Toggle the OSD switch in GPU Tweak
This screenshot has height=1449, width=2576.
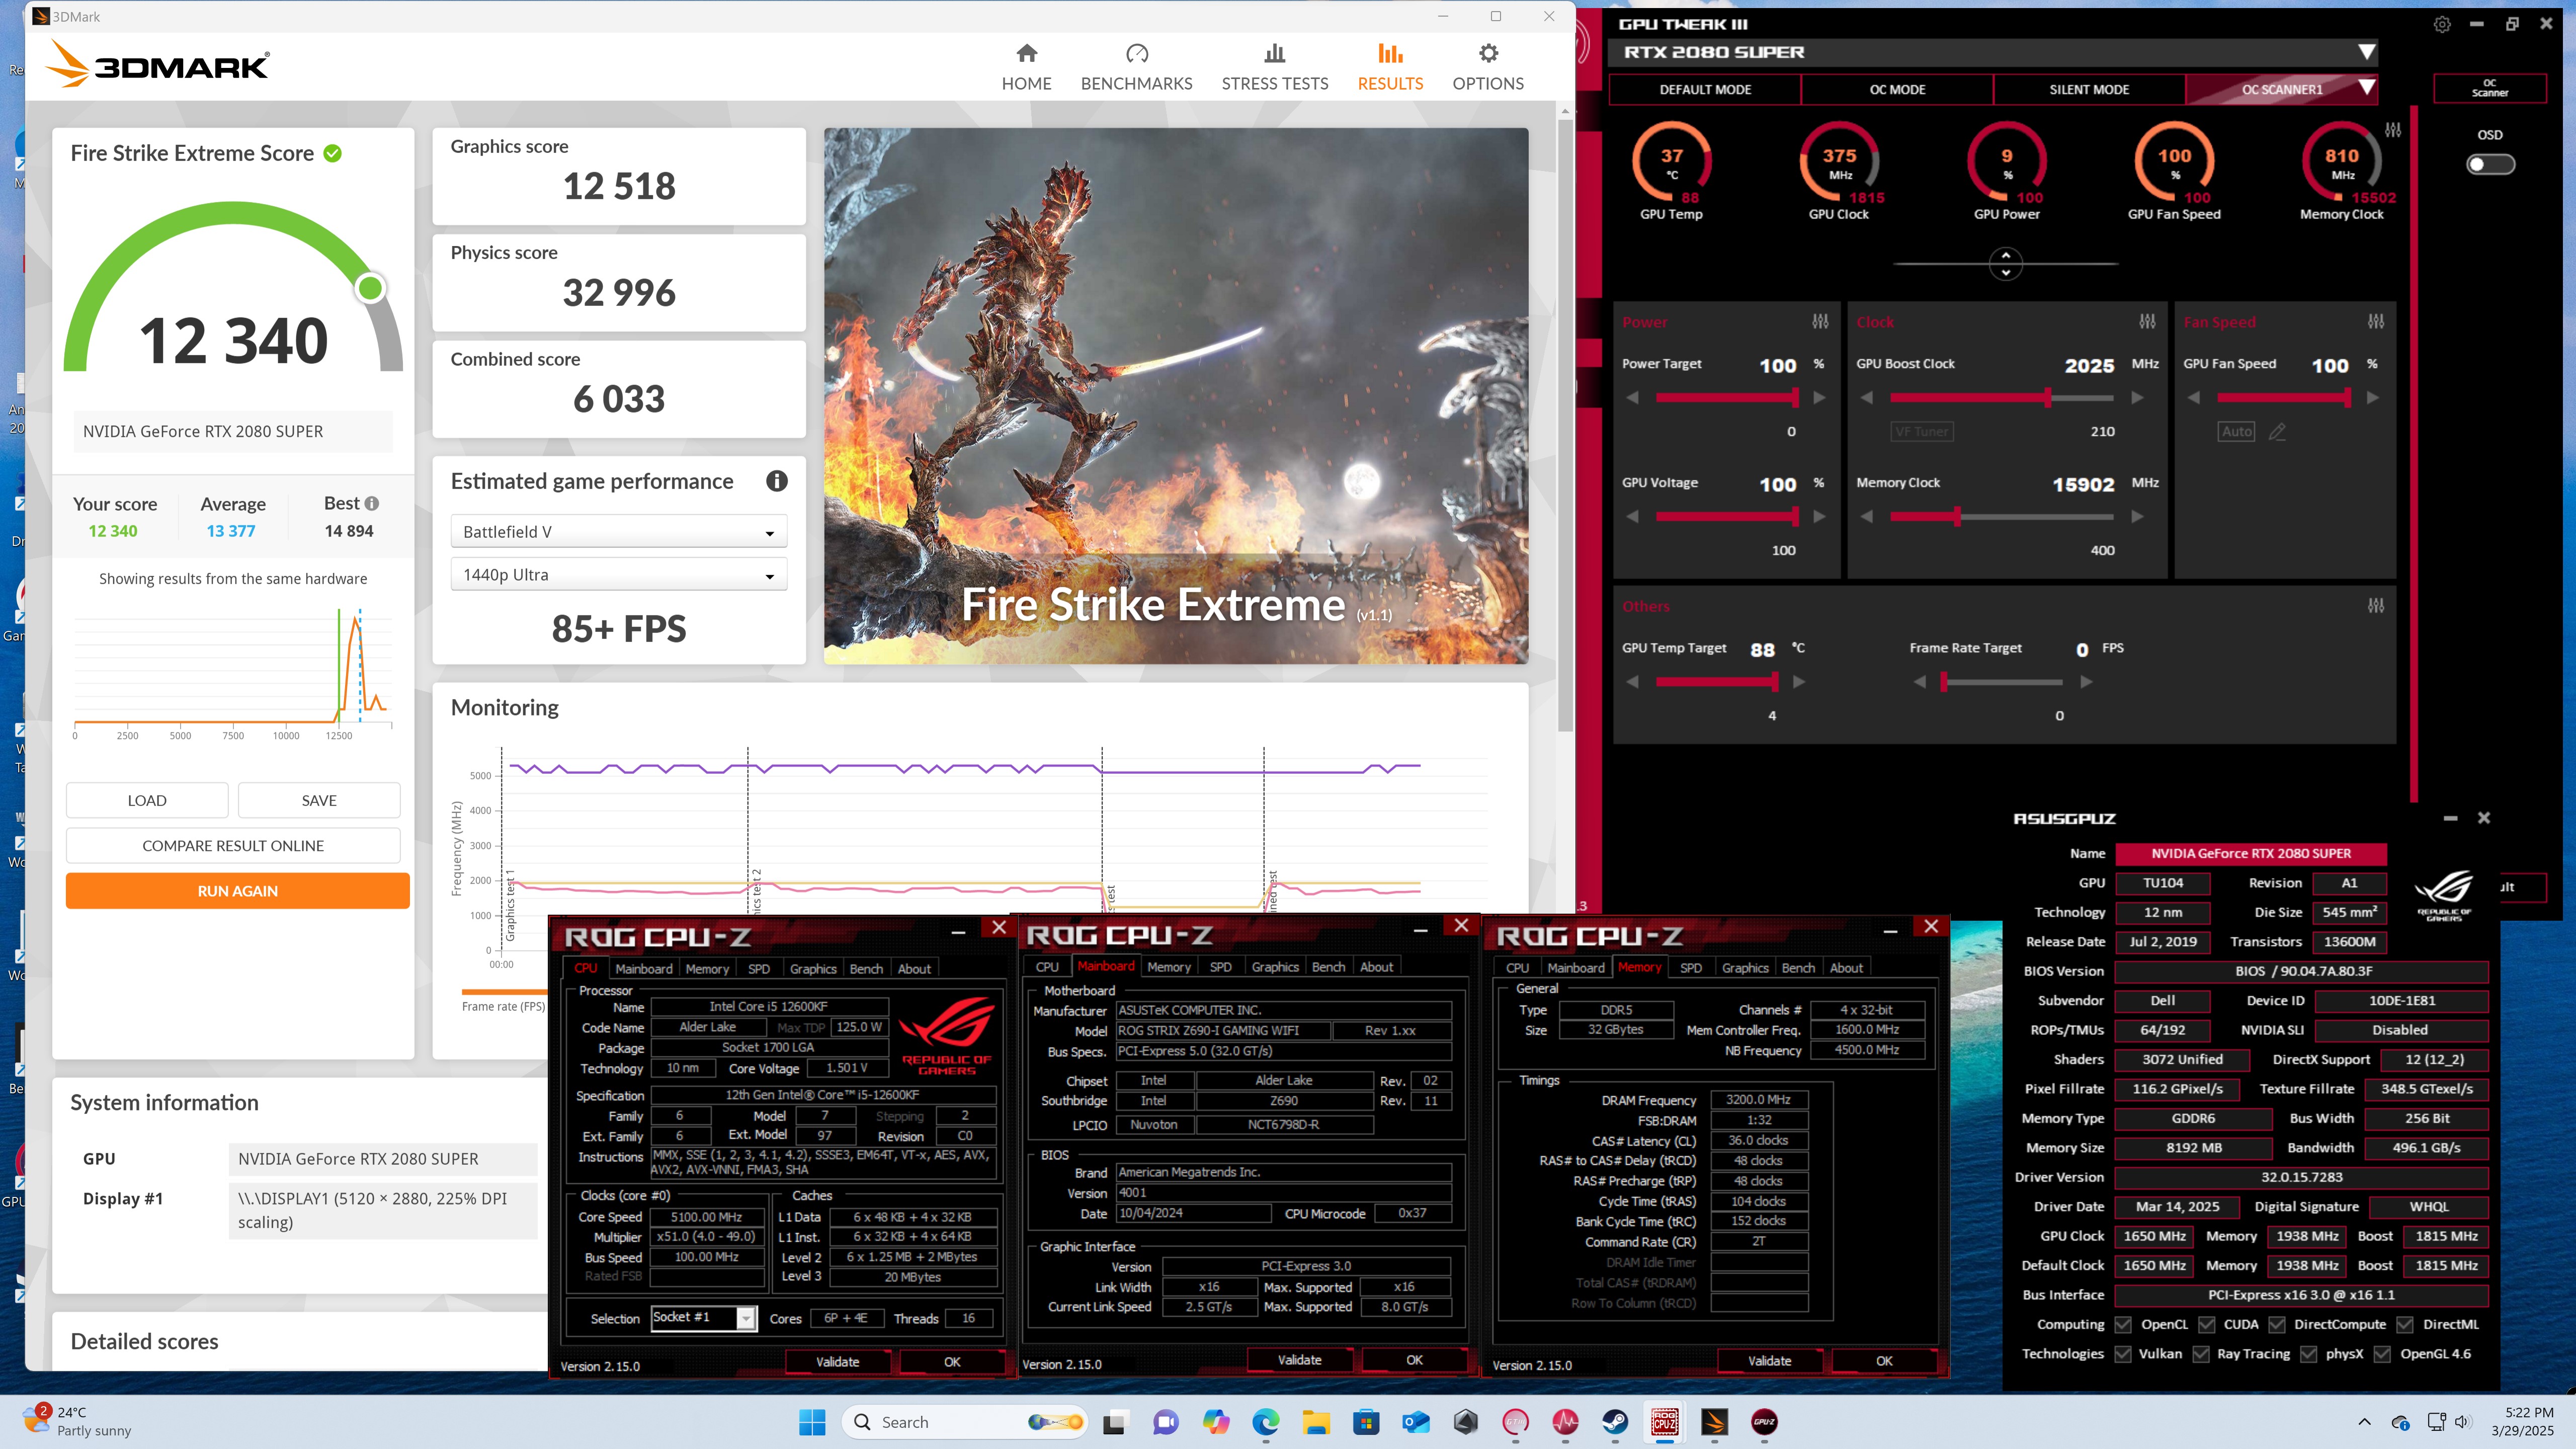pos(2490,164)
